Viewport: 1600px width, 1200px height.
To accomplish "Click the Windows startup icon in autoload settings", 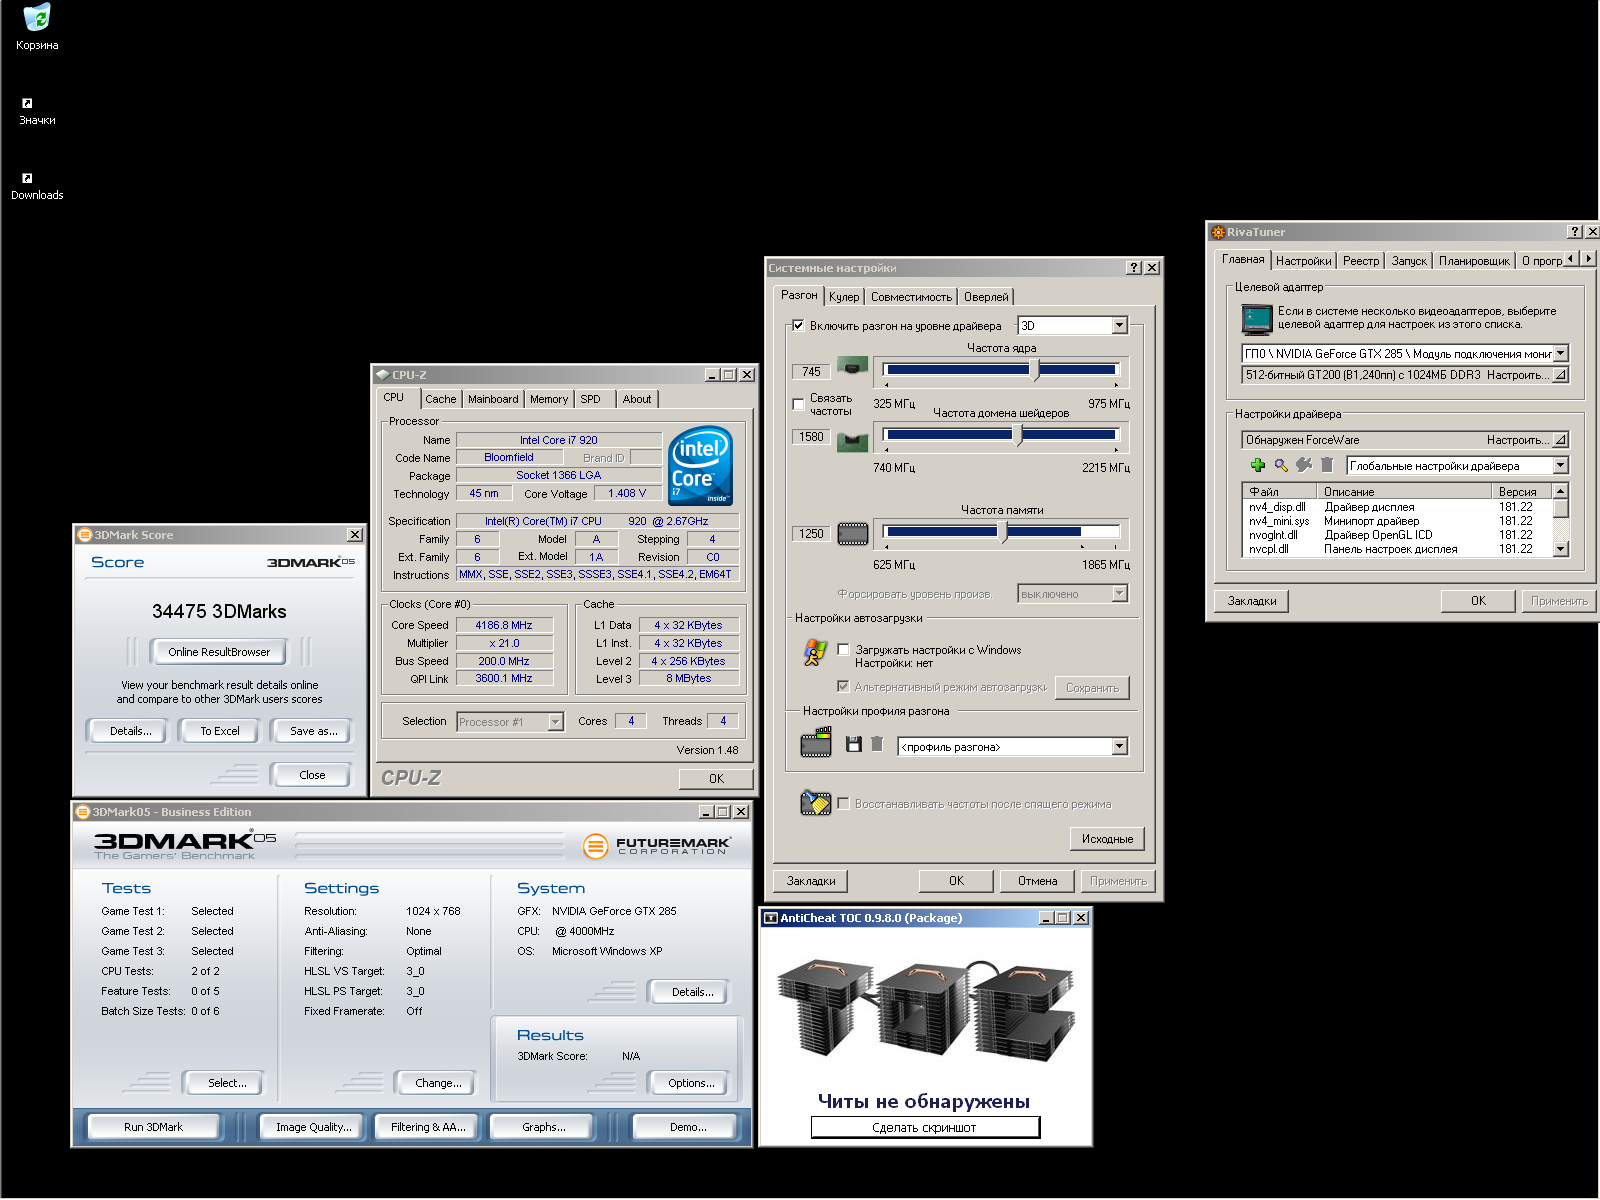I will click(815, 653).
